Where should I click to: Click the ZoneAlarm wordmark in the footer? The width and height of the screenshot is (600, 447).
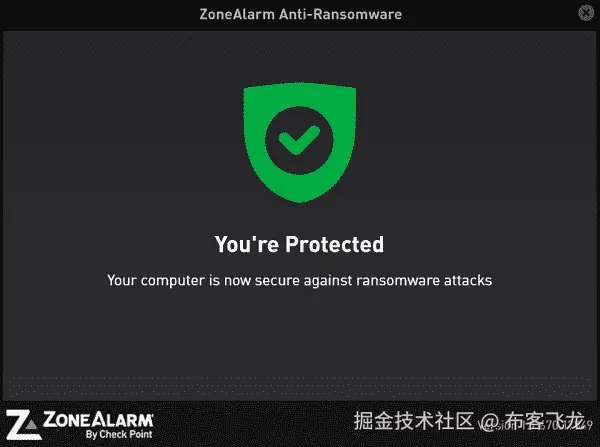tap(98, 420)
